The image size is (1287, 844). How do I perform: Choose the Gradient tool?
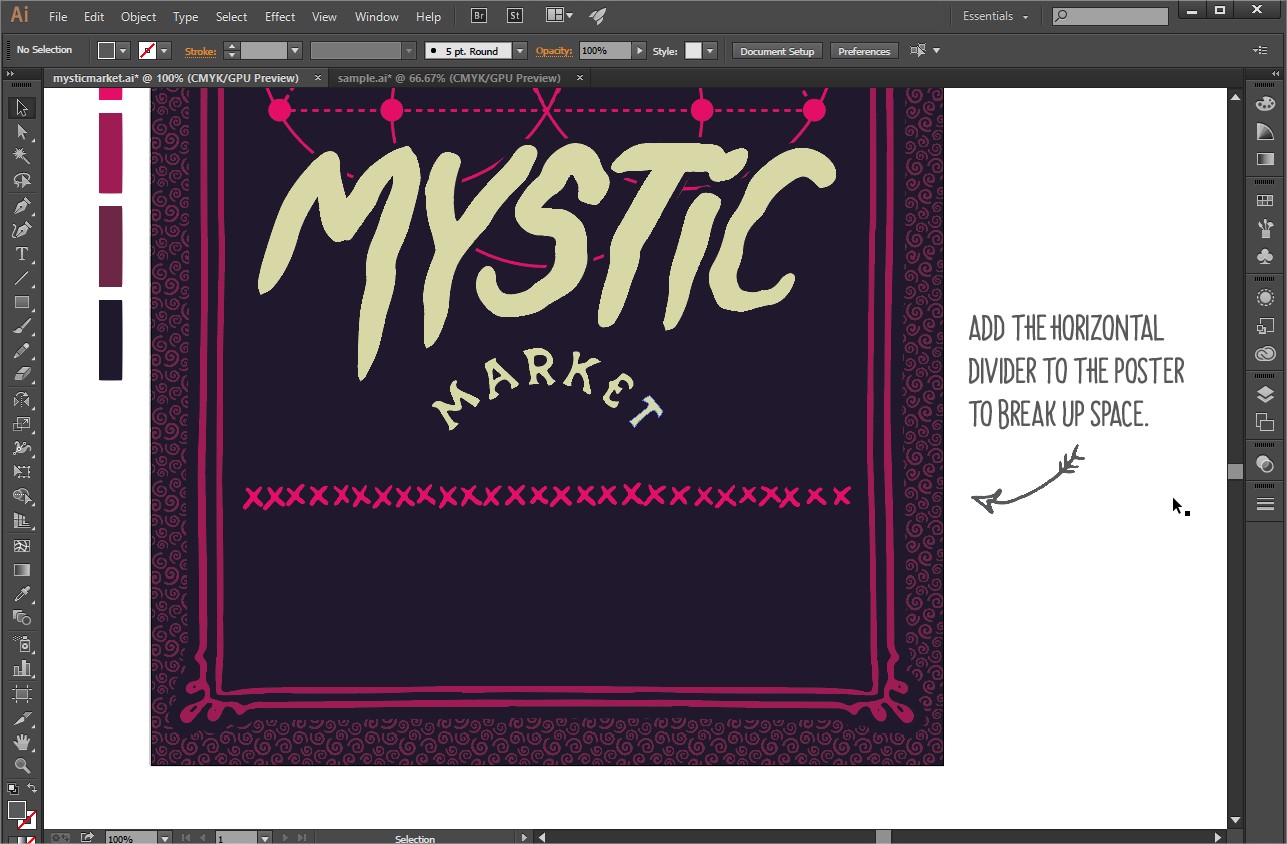click(22, 570)
